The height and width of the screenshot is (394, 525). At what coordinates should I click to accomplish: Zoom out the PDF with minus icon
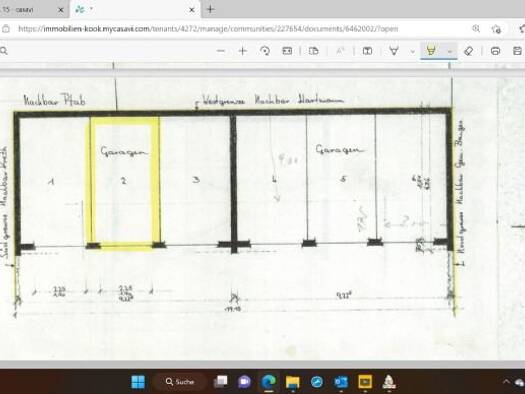221,51
